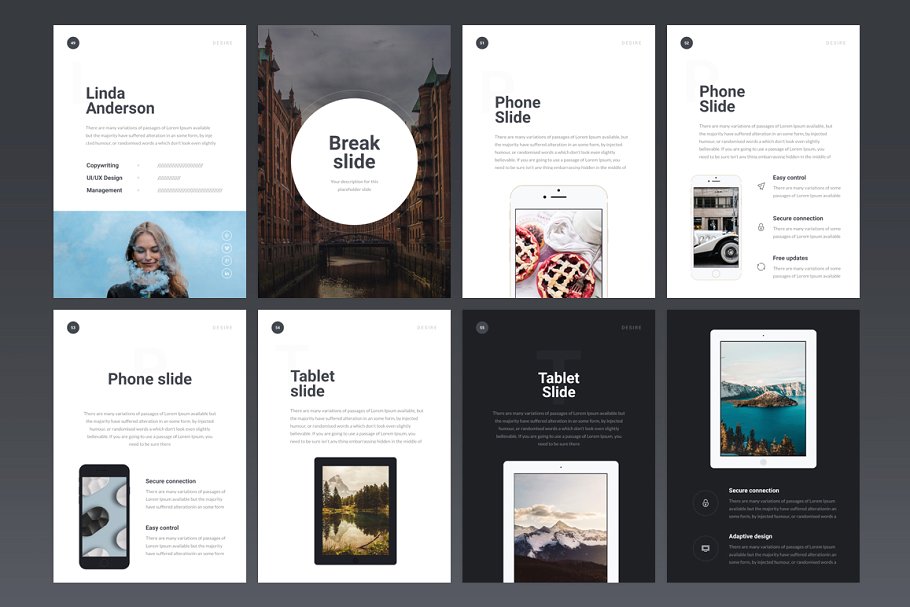Click the Break slide circle title
This screenshot has height=607, width=910.
click(x=354, y=152)
